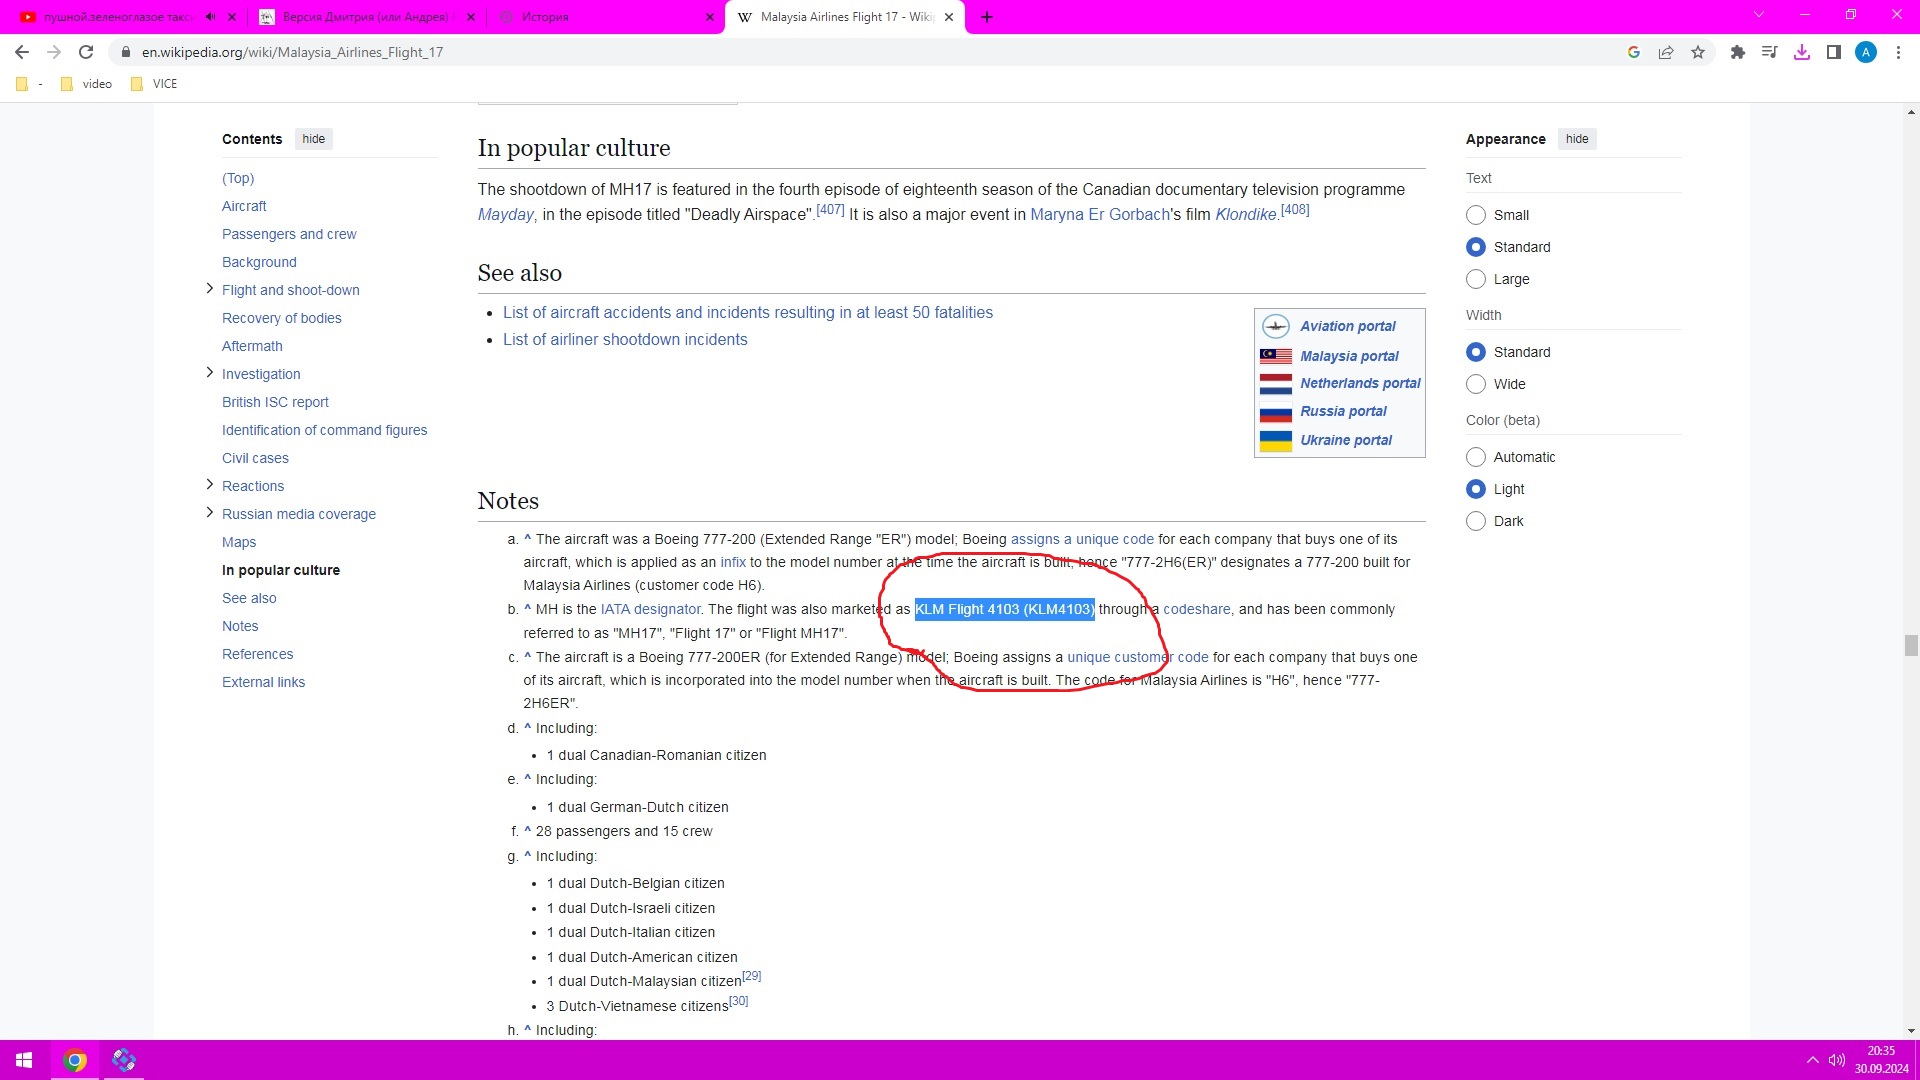Open List of airliner shootdown incidents
1920x1080 pixels.
pos(625,340)
